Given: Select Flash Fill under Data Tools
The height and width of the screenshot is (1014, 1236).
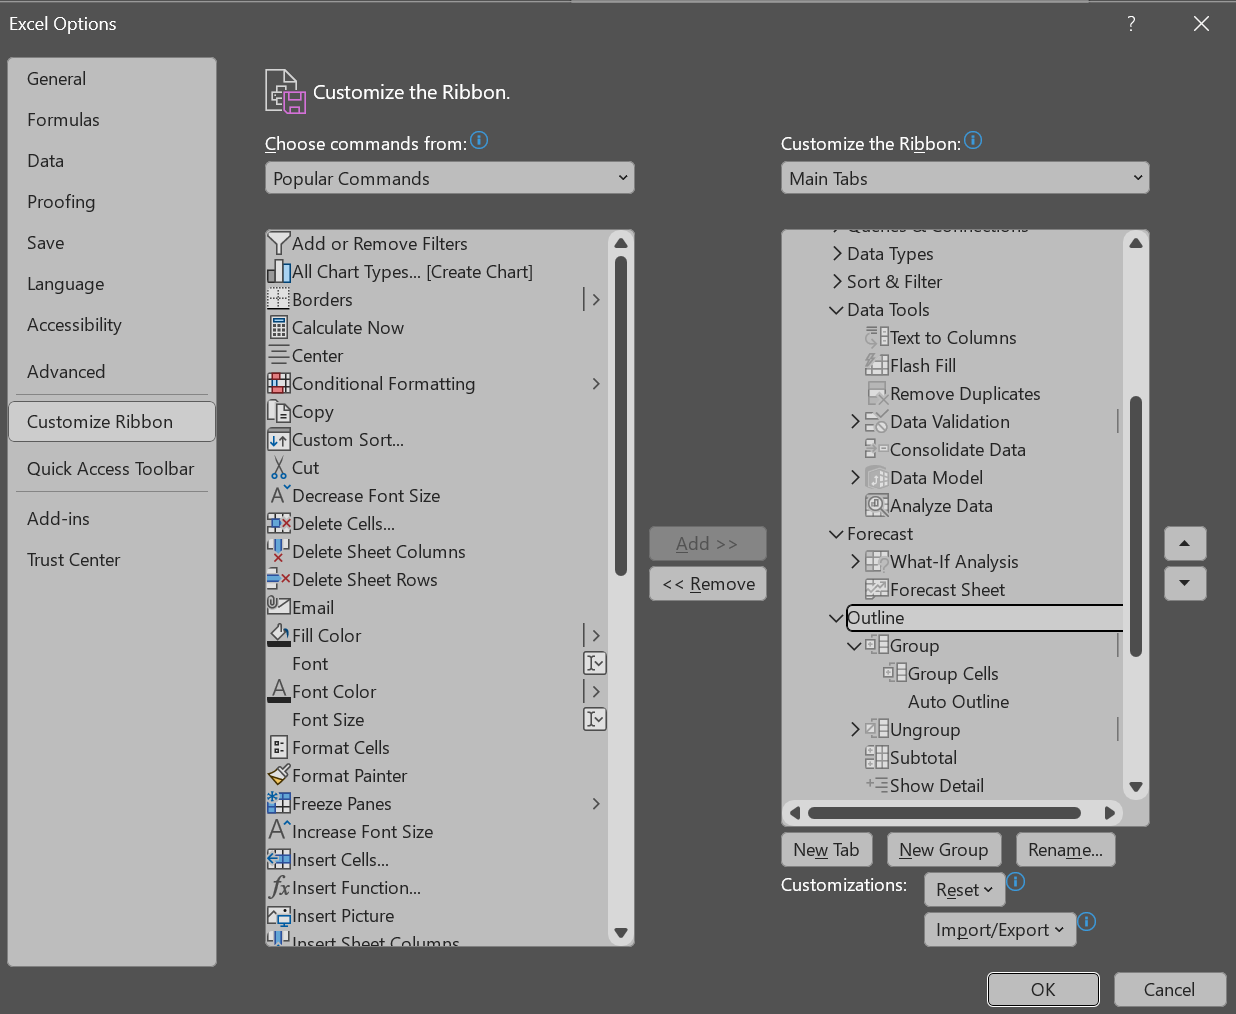Looking at the screenshot, I should click(x=921, y=365).
